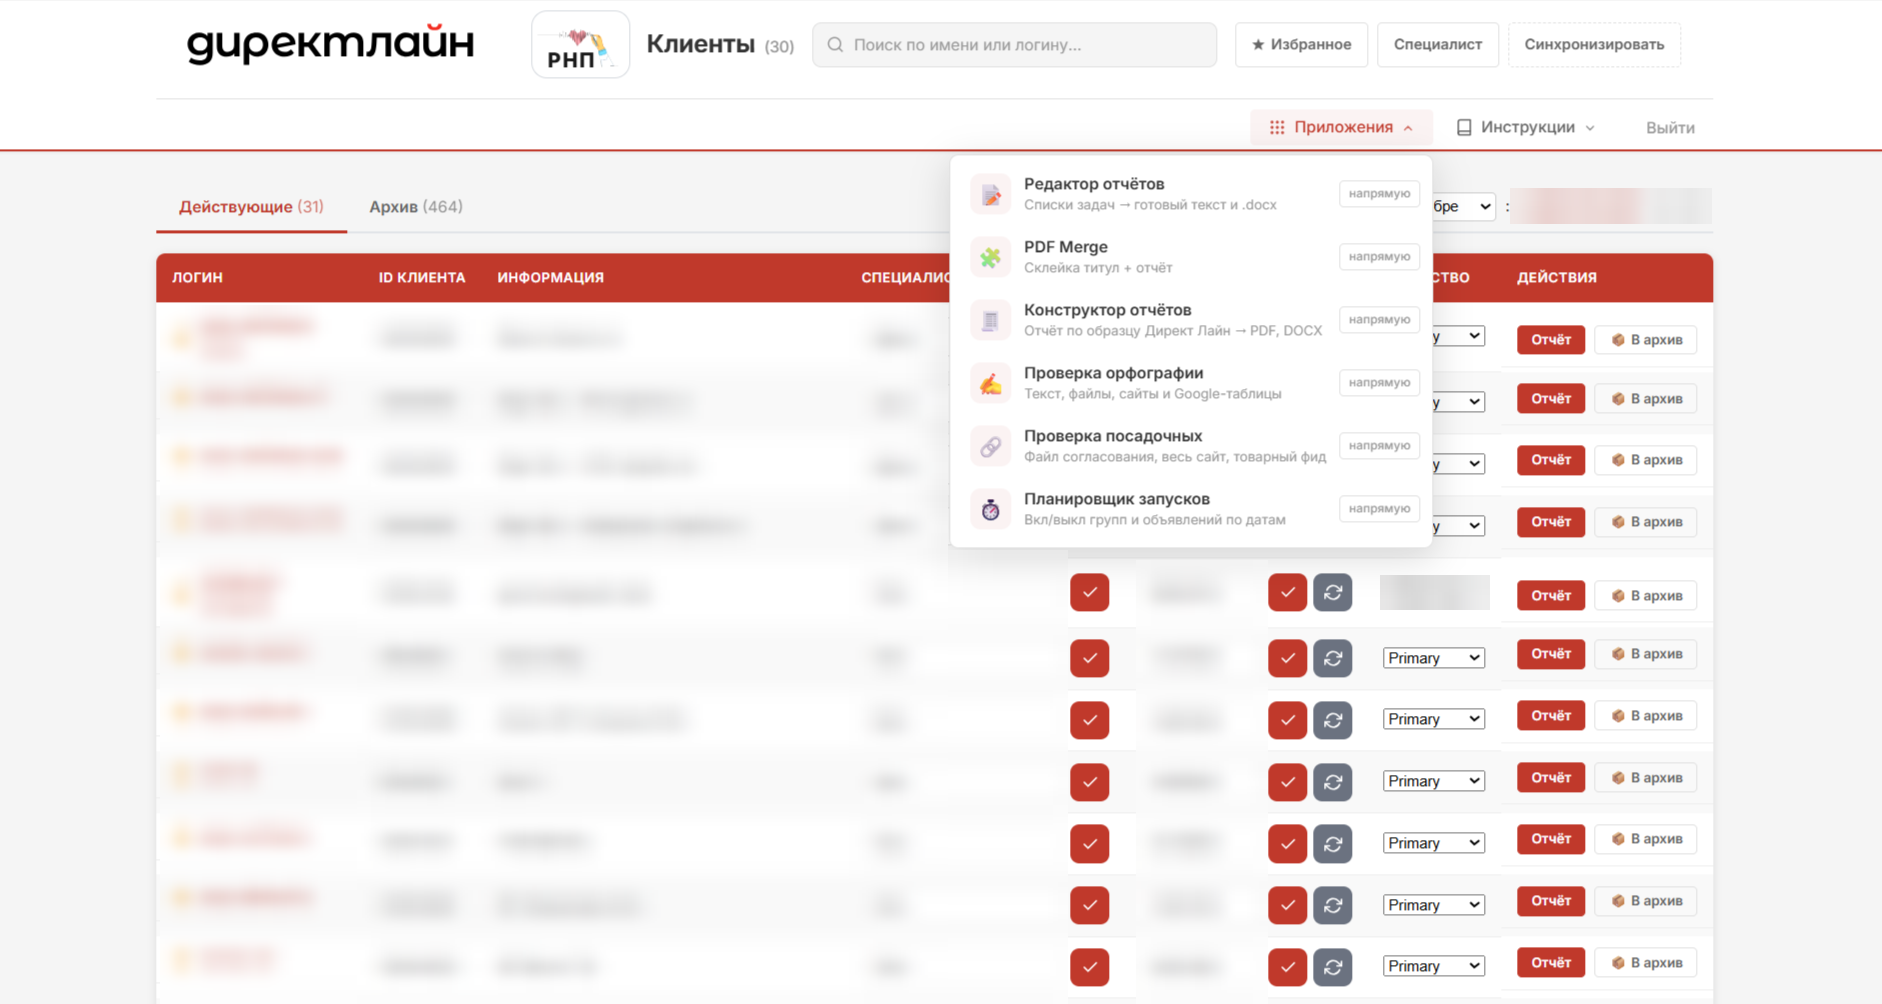
Task: Toggle left checkbox in first Primary dropdown row
Action: 1089,658
